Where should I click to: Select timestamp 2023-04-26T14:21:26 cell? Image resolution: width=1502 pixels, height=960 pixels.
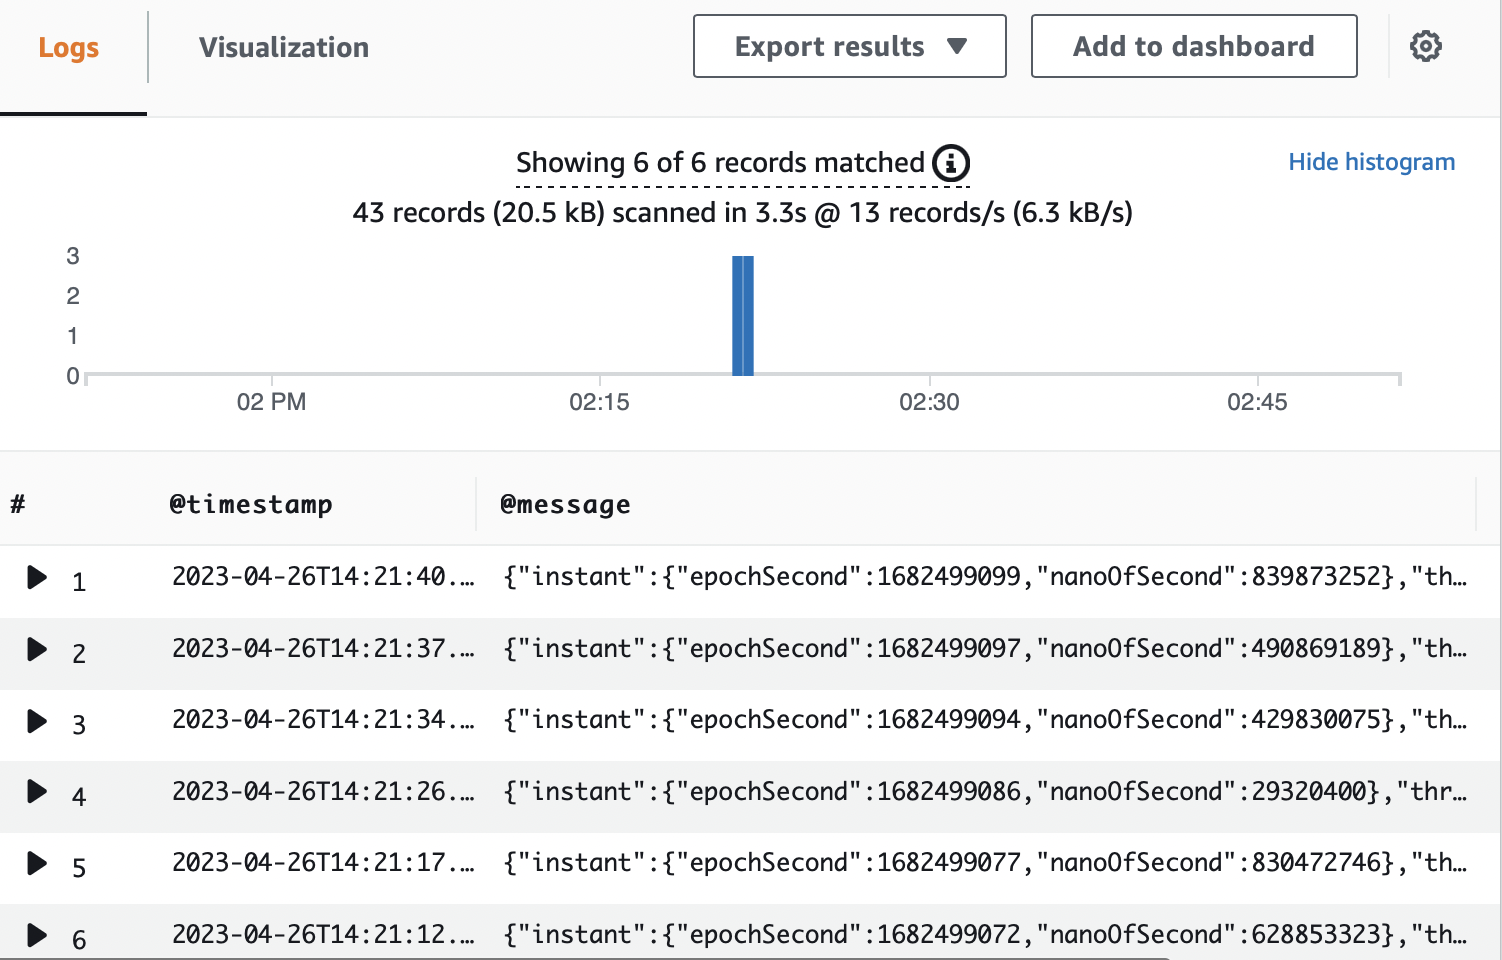322,792
